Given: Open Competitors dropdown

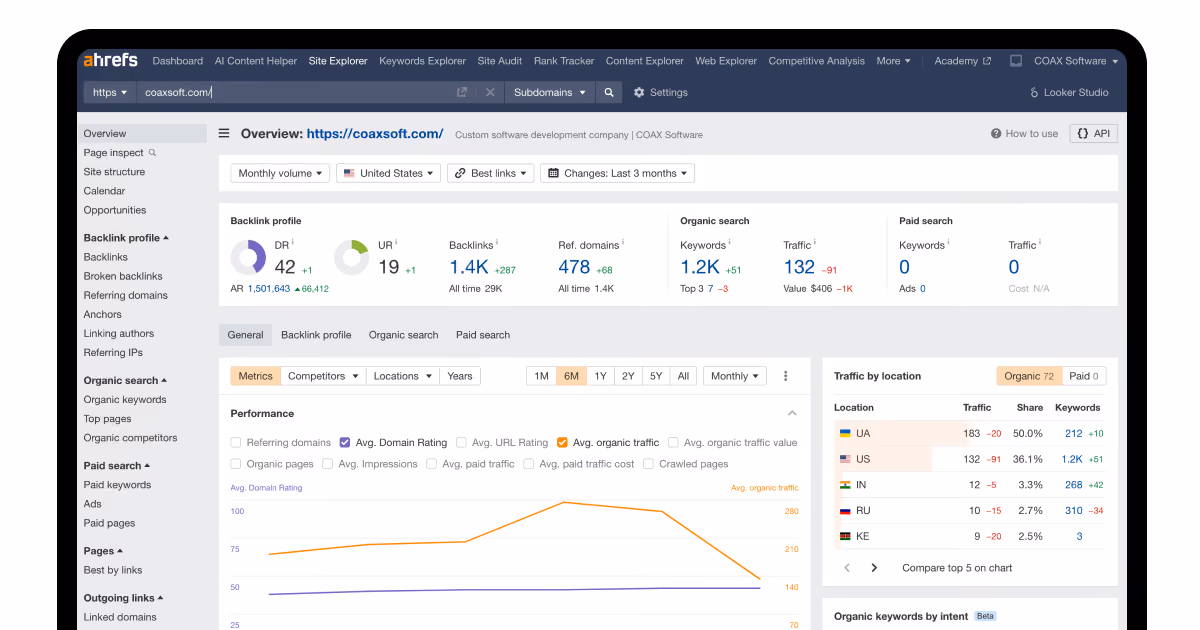Looking at the screenshot, I should coord(323,376).
